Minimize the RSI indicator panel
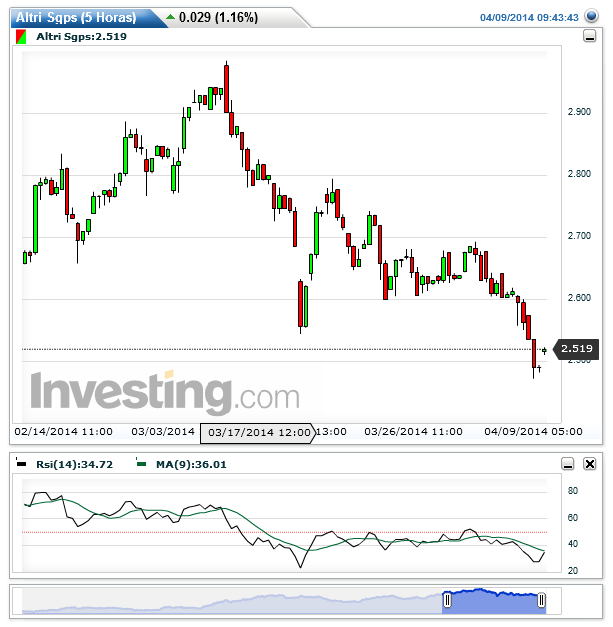 pyautogui.click(x=567, y=464)
